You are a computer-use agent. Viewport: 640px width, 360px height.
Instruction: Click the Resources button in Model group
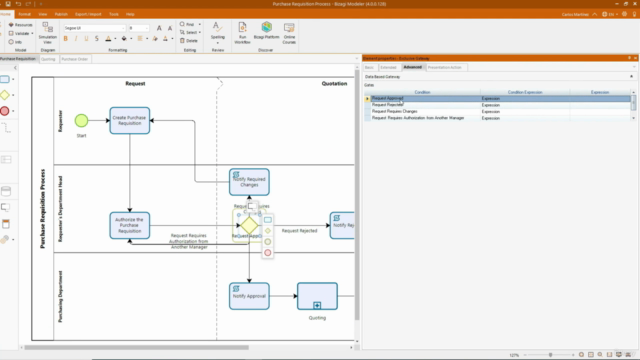pyautogui.click(x=20, y=25)
